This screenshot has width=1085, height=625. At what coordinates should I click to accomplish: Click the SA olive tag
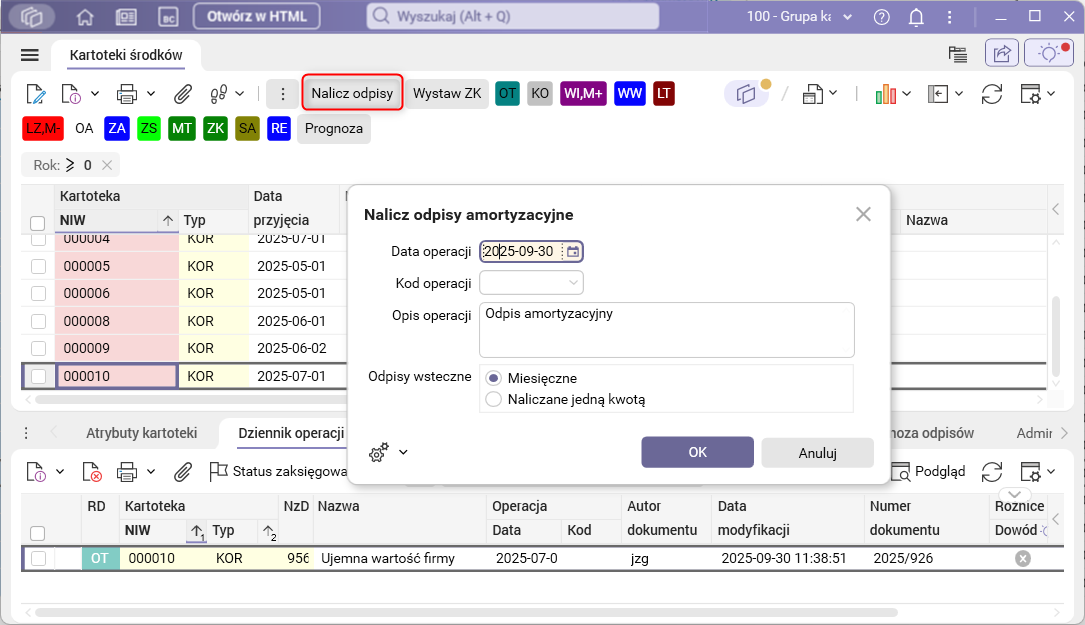[247, 129]
